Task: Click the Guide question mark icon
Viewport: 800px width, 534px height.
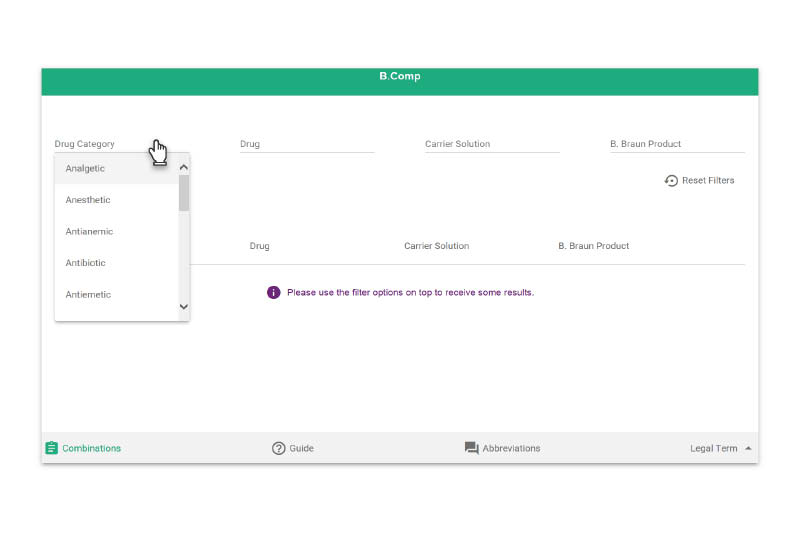Action: pos(279,448)
